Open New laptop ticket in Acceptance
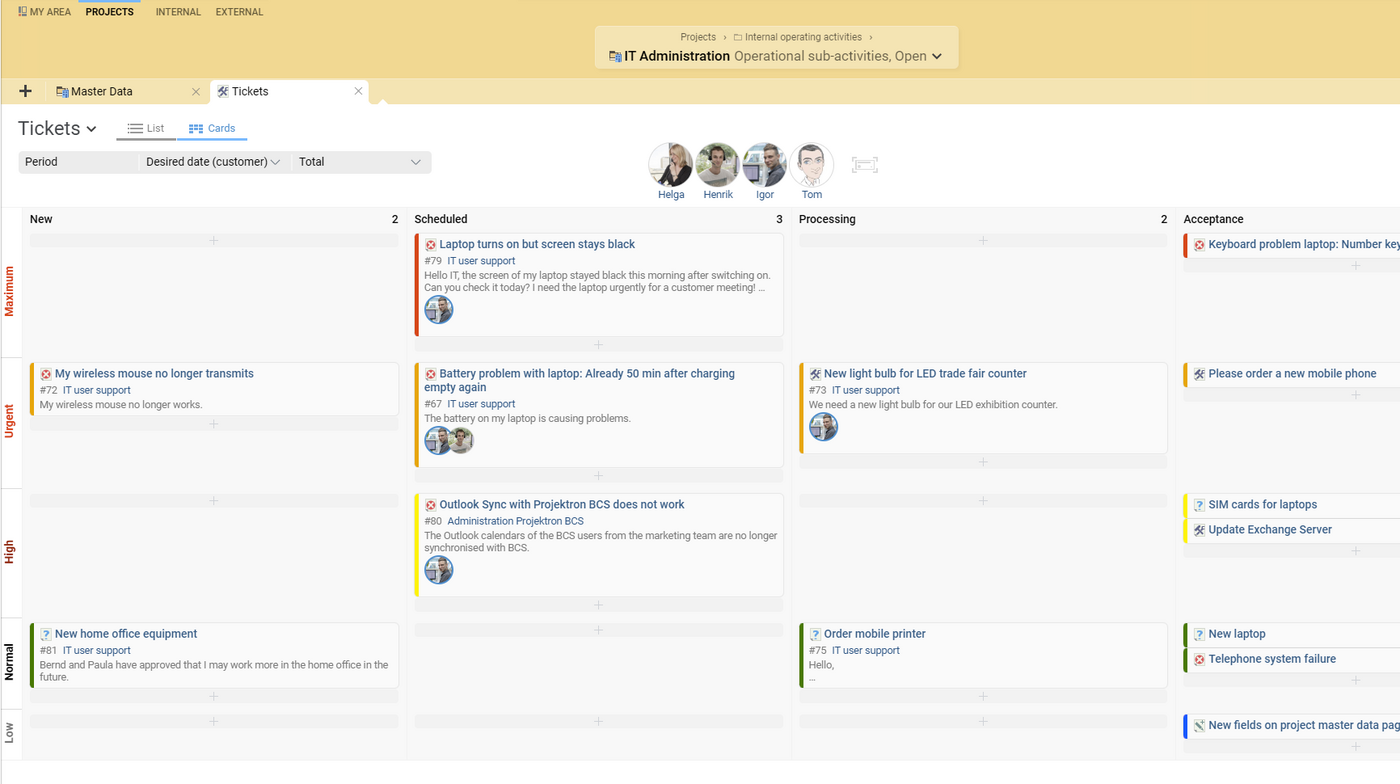1400x784 pixels. click(x=1237, y=634)
